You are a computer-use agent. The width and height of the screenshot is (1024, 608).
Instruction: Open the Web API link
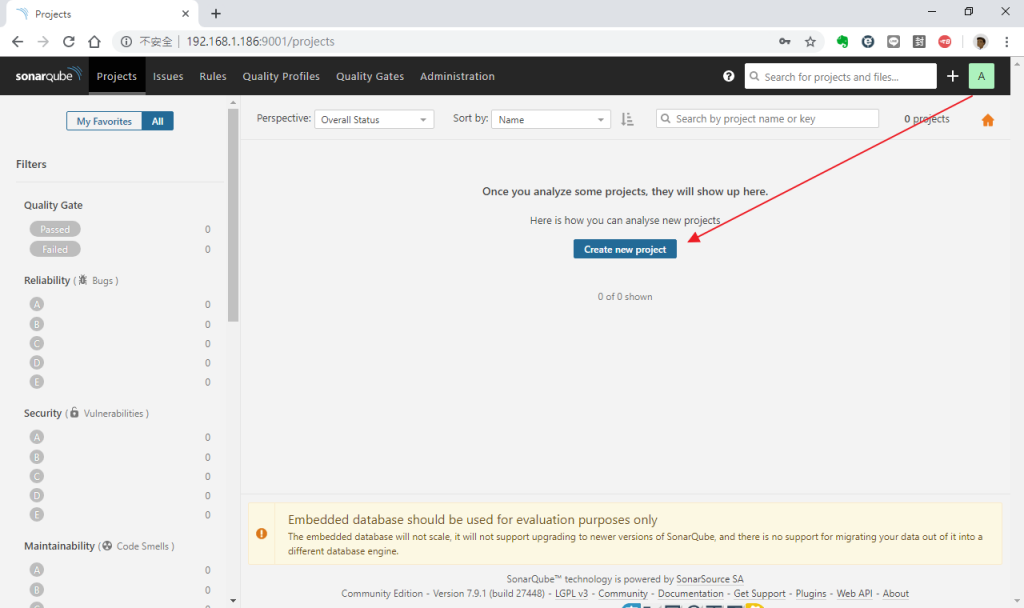click(854, 594)
